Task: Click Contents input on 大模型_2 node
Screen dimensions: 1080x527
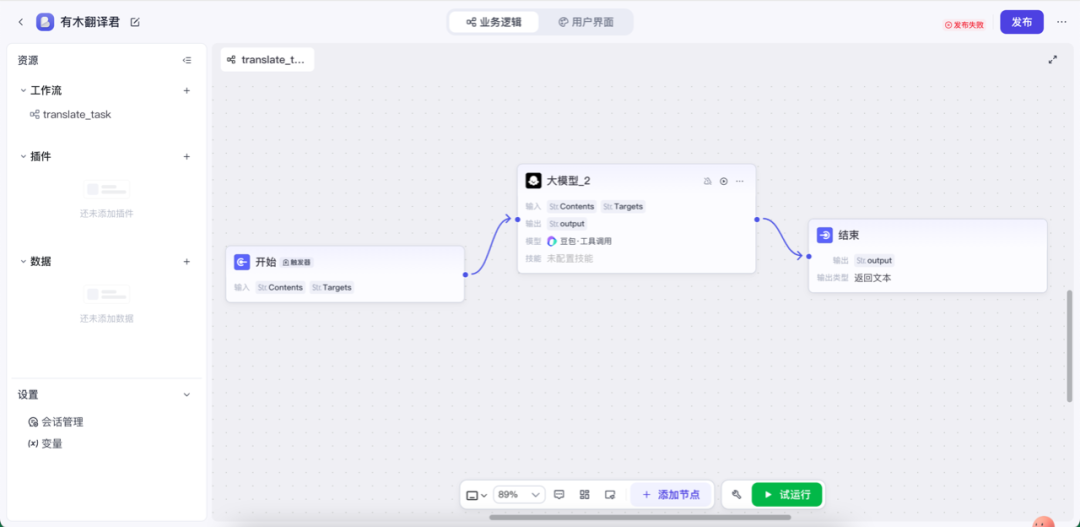Action: point(572,207)
